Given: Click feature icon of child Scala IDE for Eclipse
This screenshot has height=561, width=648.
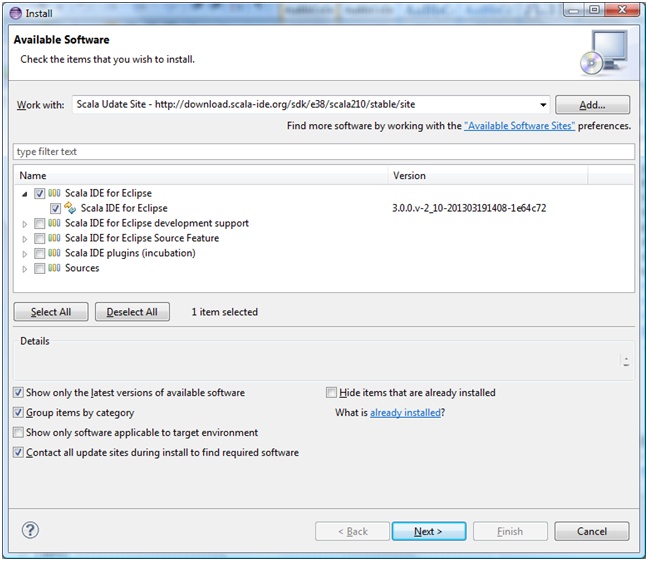Looking at the screenshot, I should (70, 208).
